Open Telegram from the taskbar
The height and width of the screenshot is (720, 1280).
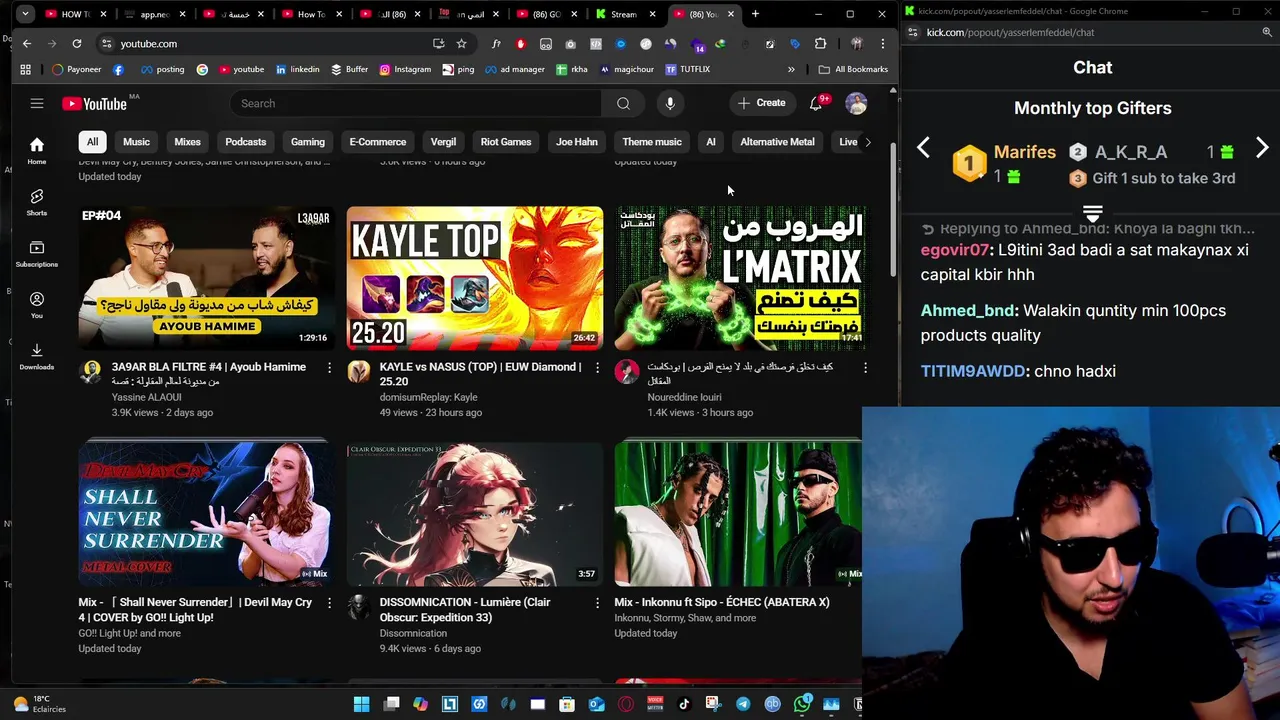[x=743, y=704]
